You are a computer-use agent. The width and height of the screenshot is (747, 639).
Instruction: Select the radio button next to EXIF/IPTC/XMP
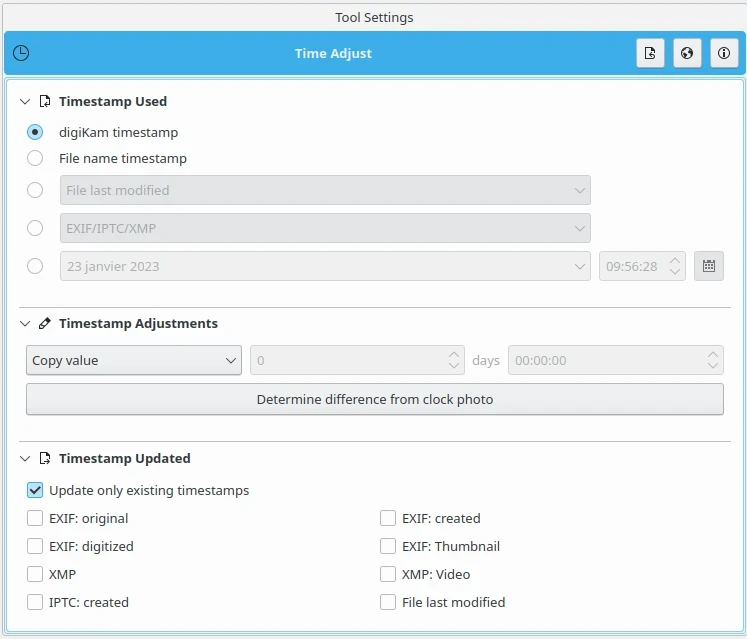tap(35, 228)
